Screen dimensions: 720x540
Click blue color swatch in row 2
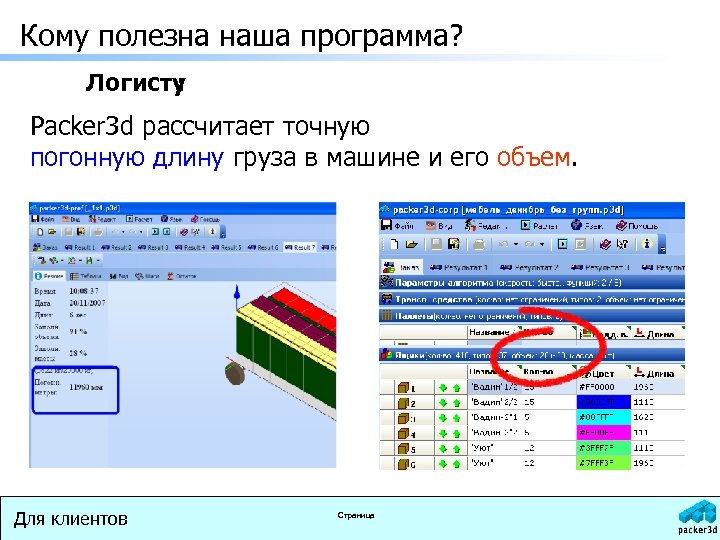pos(603,402)
